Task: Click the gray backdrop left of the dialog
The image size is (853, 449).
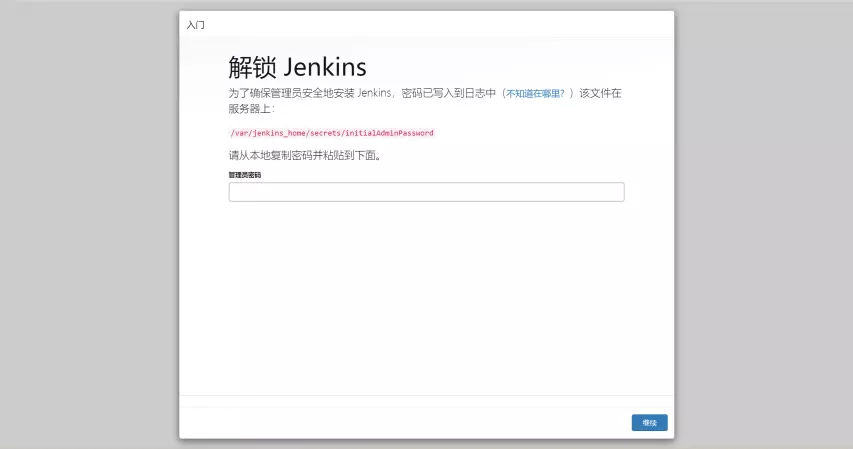Action: pyautogui.click(x=90, y=225)
